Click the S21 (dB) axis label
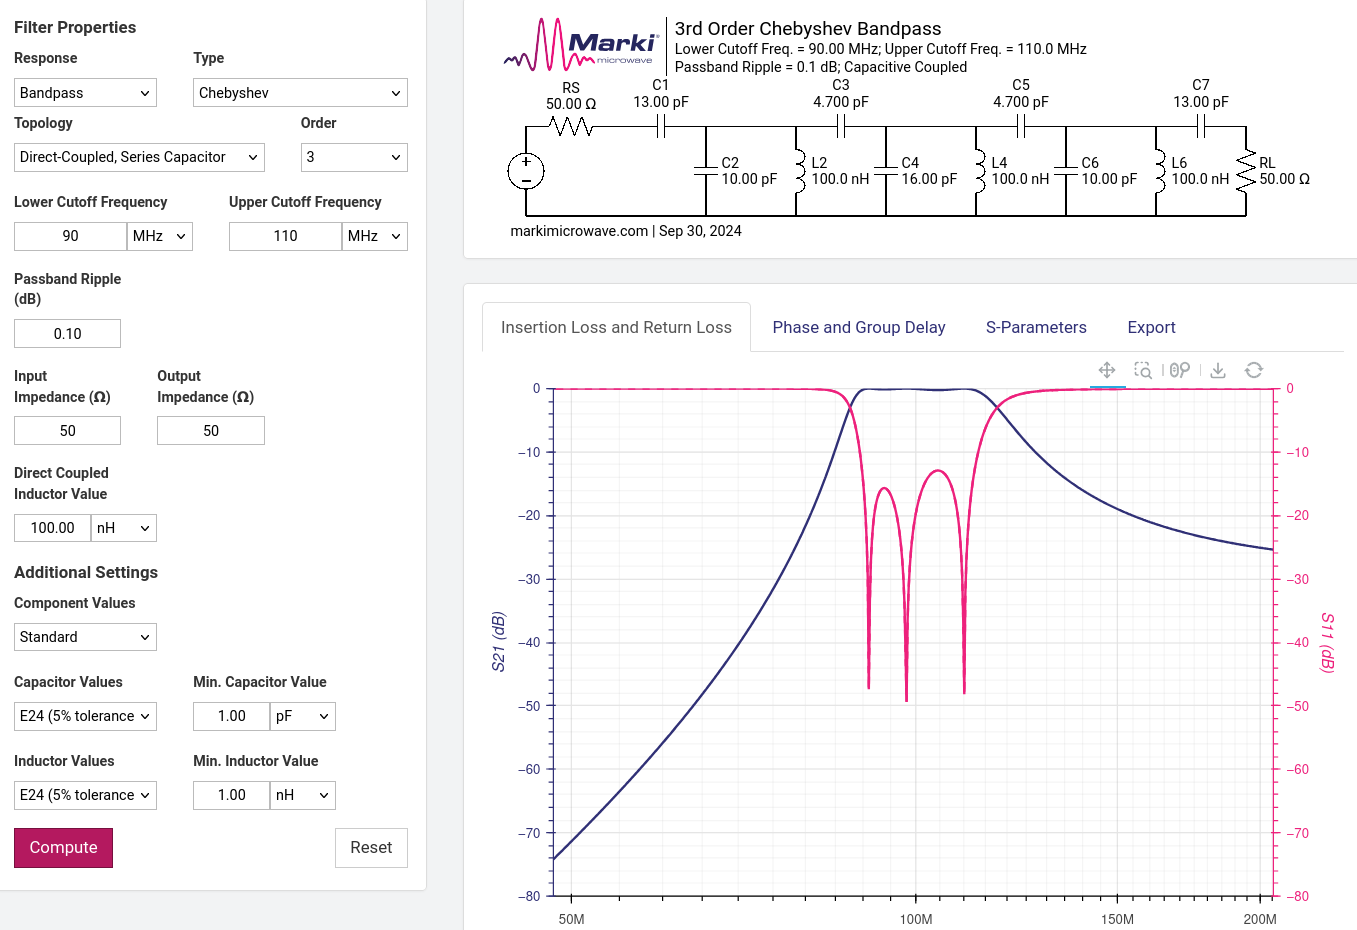 tap(498, 641)
